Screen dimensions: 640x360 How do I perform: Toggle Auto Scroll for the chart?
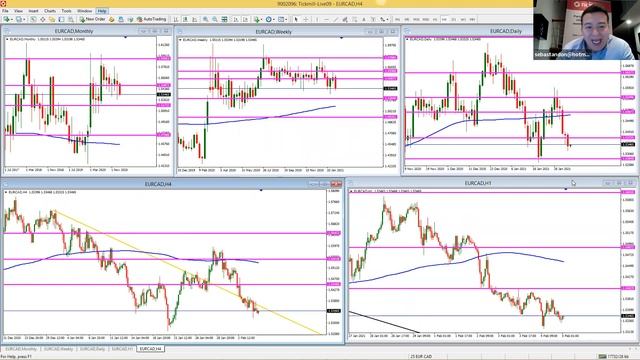pos(236,19)
